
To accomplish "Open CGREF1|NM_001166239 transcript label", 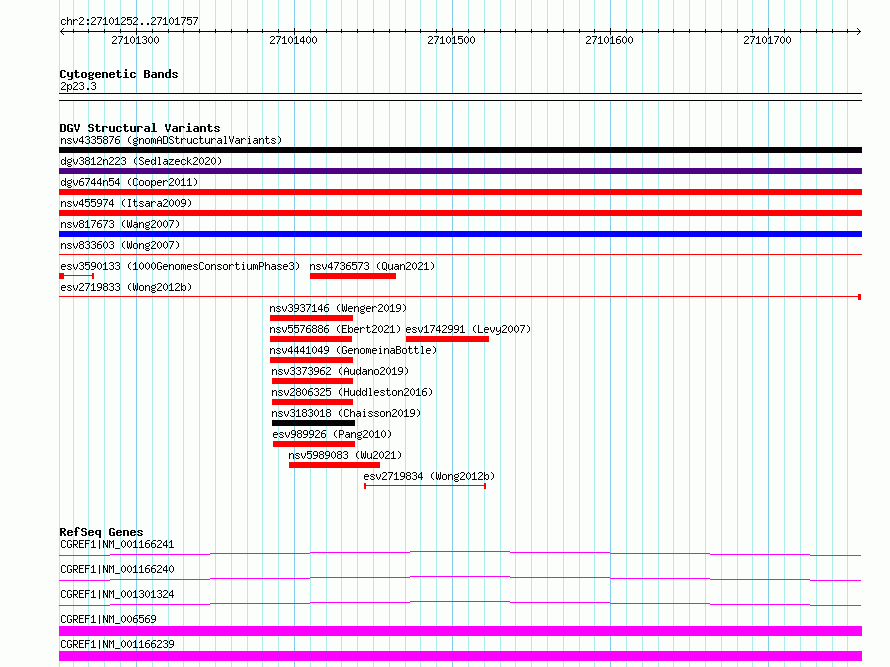I will (117, 644).
